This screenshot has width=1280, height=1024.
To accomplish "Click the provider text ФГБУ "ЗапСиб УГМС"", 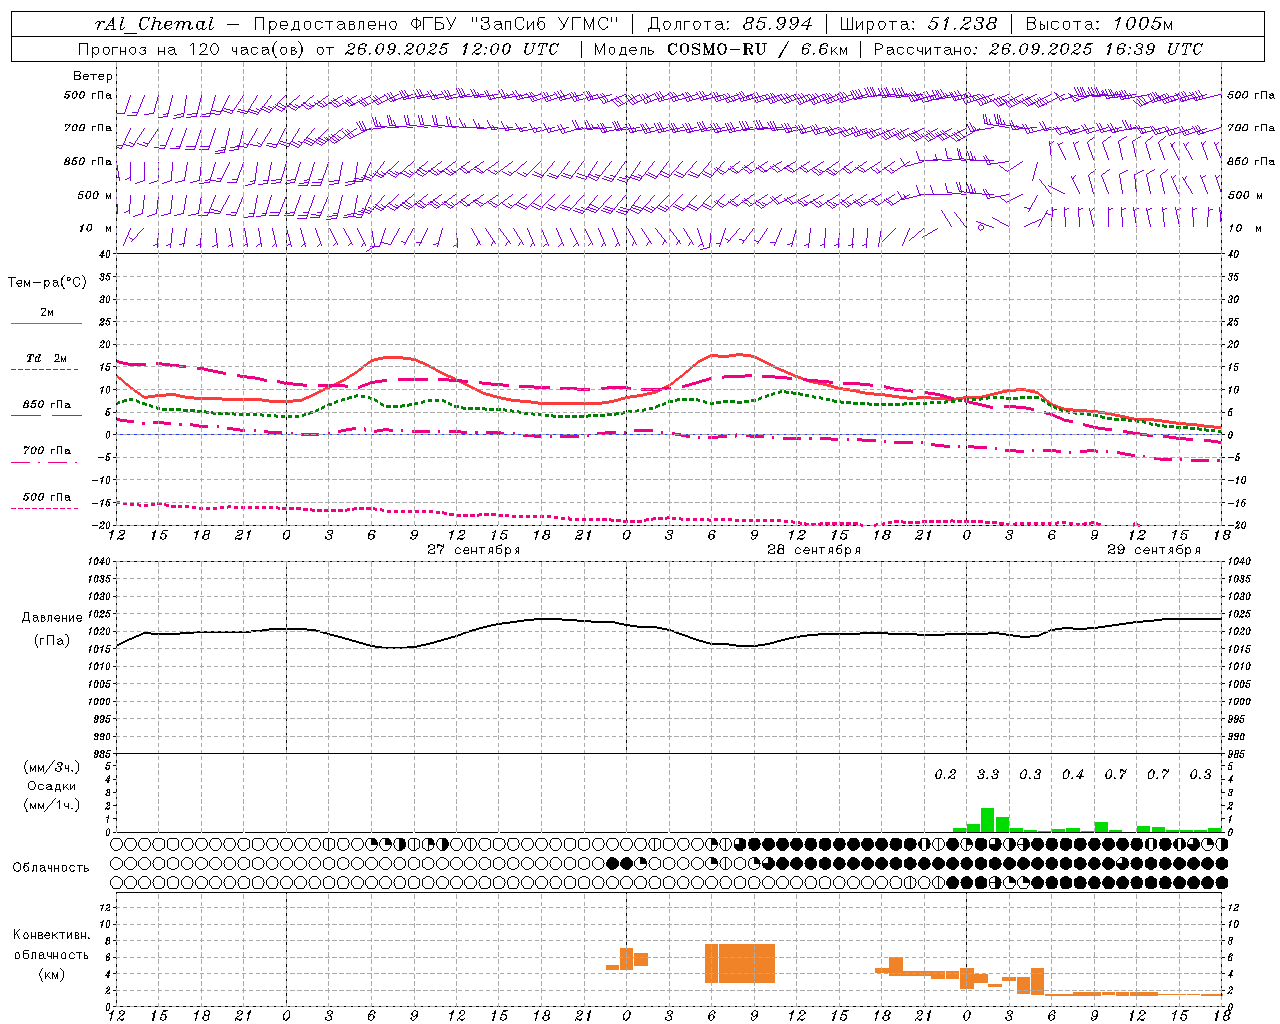I will pos(515,24).
